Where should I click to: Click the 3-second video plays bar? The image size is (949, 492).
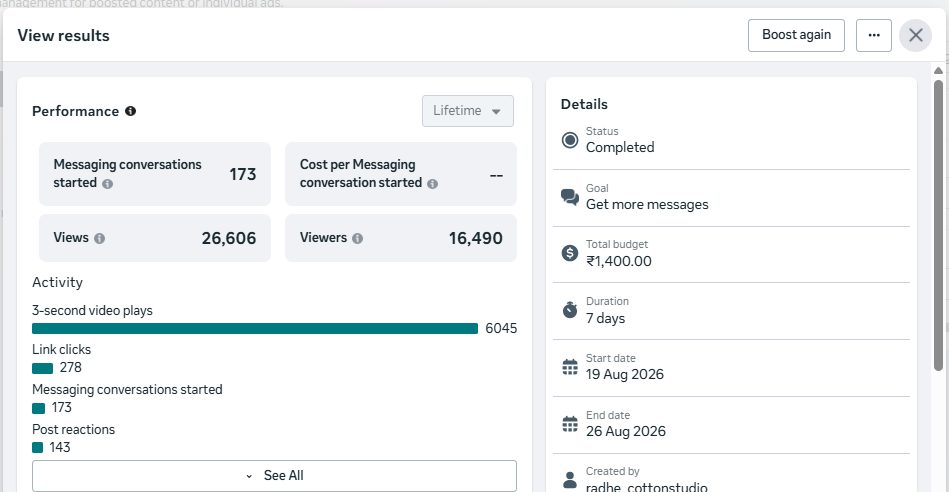pyautogui.click(x=255, y=328)
